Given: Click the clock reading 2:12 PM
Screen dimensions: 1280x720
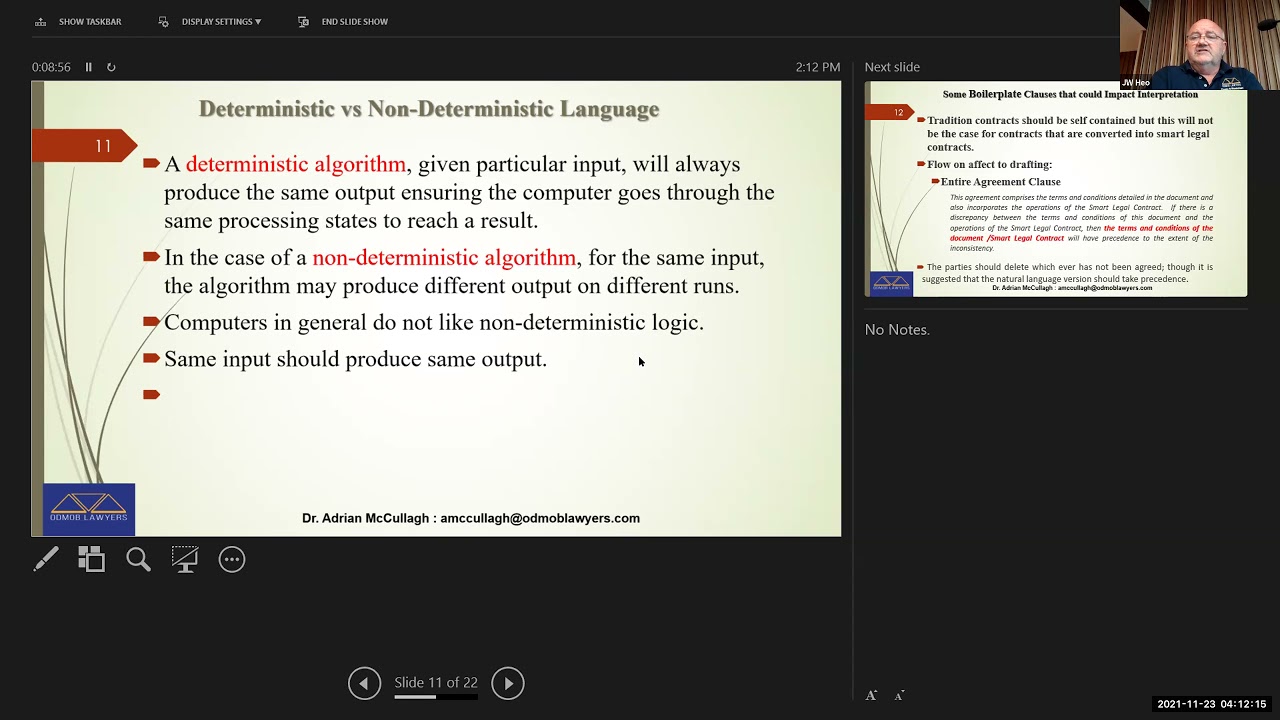Looking at the screenshot, I should [x=818, y=67].
